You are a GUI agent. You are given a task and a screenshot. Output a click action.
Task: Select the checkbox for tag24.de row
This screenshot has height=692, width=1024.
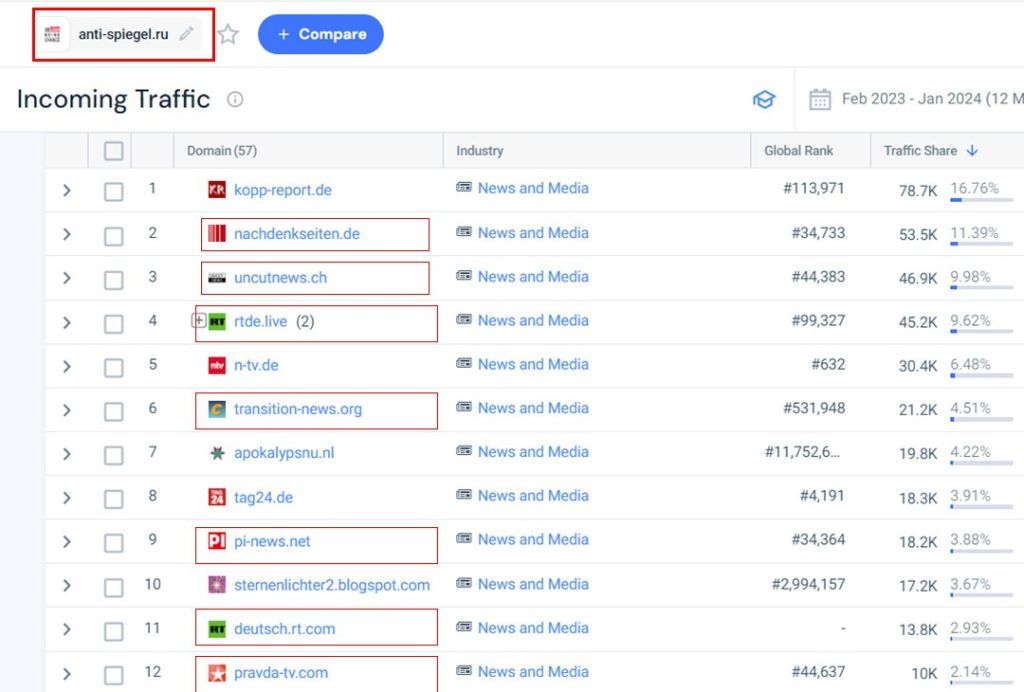(114, 498)
